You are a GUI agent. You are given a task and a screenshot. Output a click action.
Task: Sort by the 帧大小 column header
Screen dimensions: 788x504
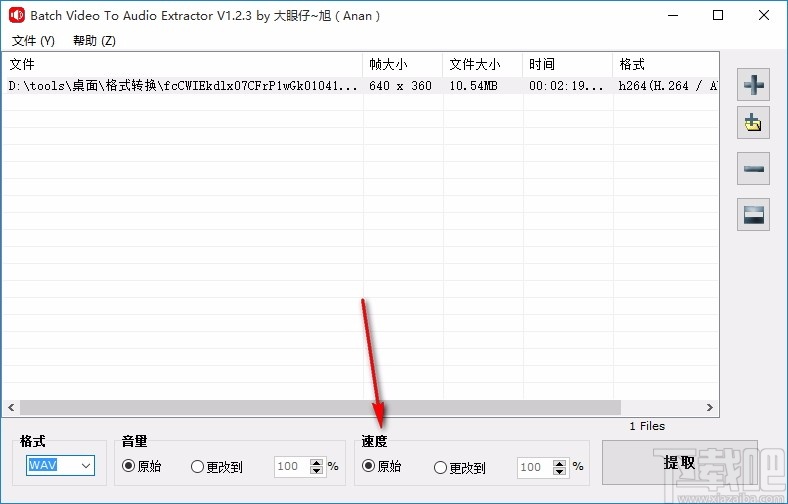point(403,64)
